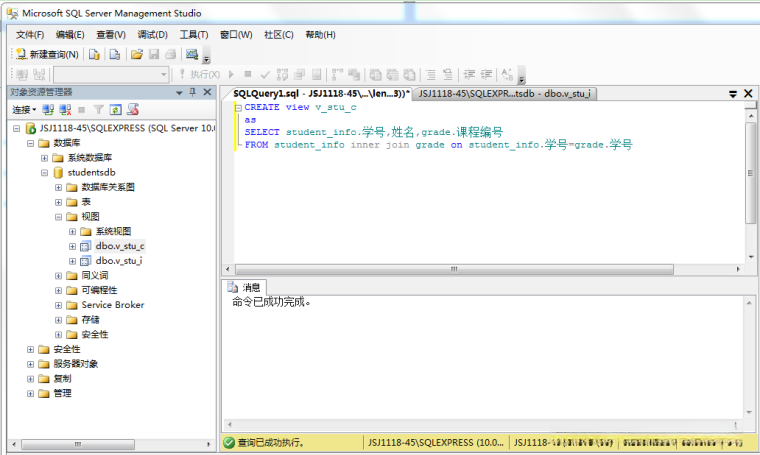Close the Object Explorer panel
Image resolution: width=760 pixels, height=455 pixels.
[207, 92]
